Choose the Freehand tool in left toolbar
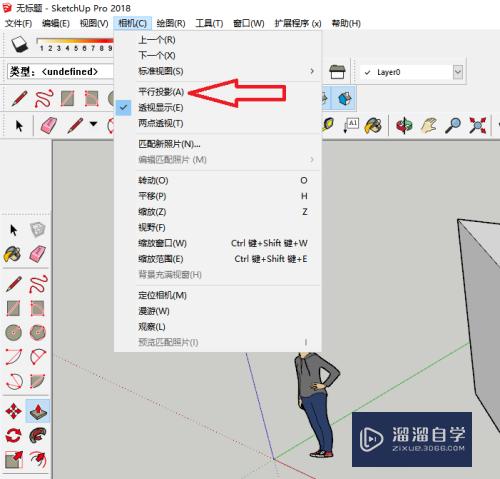 tap(38, 284)
